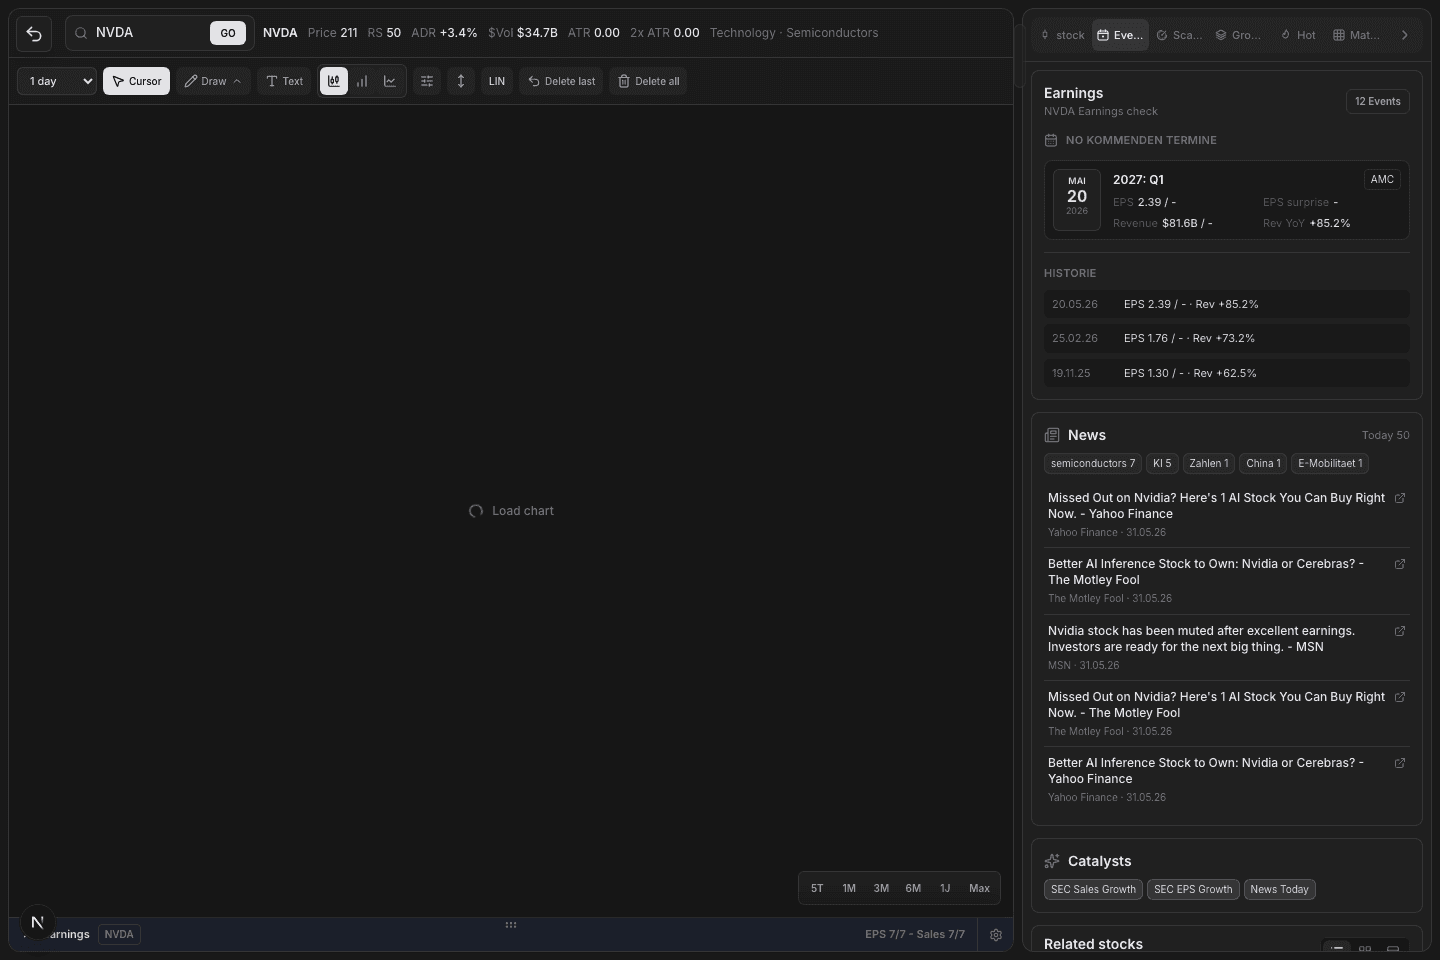Set chart range to 1M
Image resolution: width=1440 pixels, height=960 pixels.
click(x=849, y=888)
